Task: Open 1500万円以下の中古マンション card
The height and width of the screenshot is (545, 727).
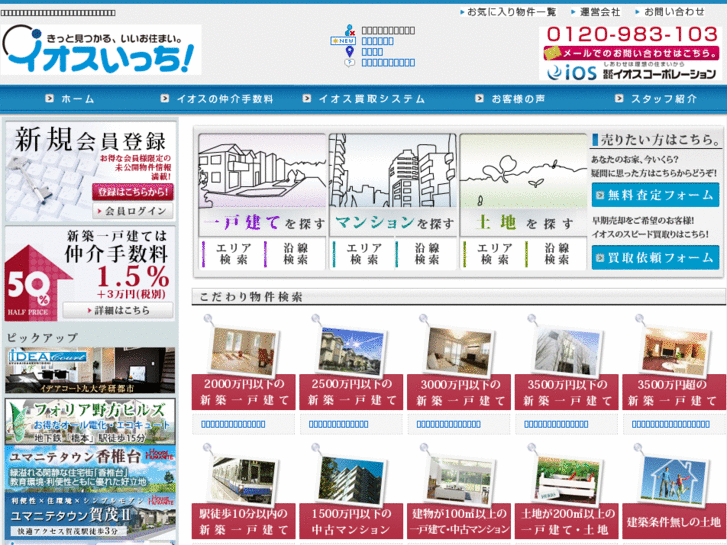Action: pos(351,493)
